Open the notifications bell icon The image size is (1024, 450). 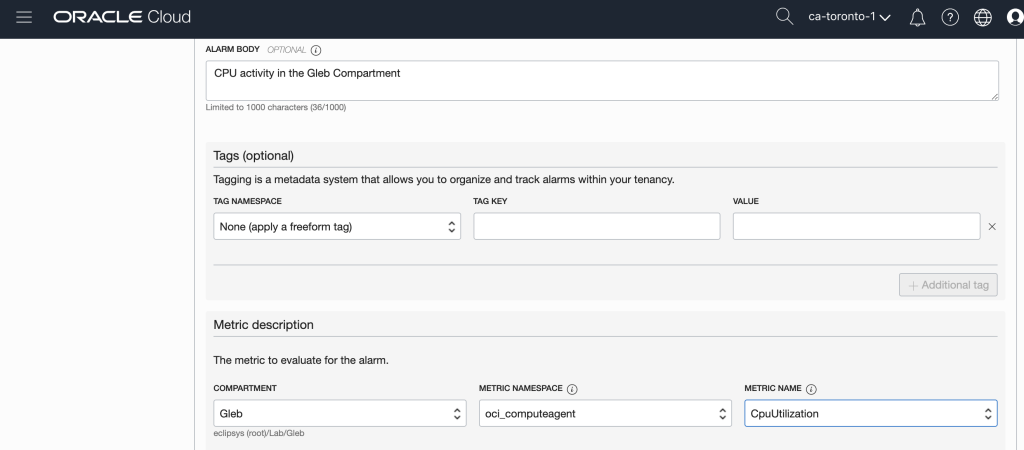[917, 18]
